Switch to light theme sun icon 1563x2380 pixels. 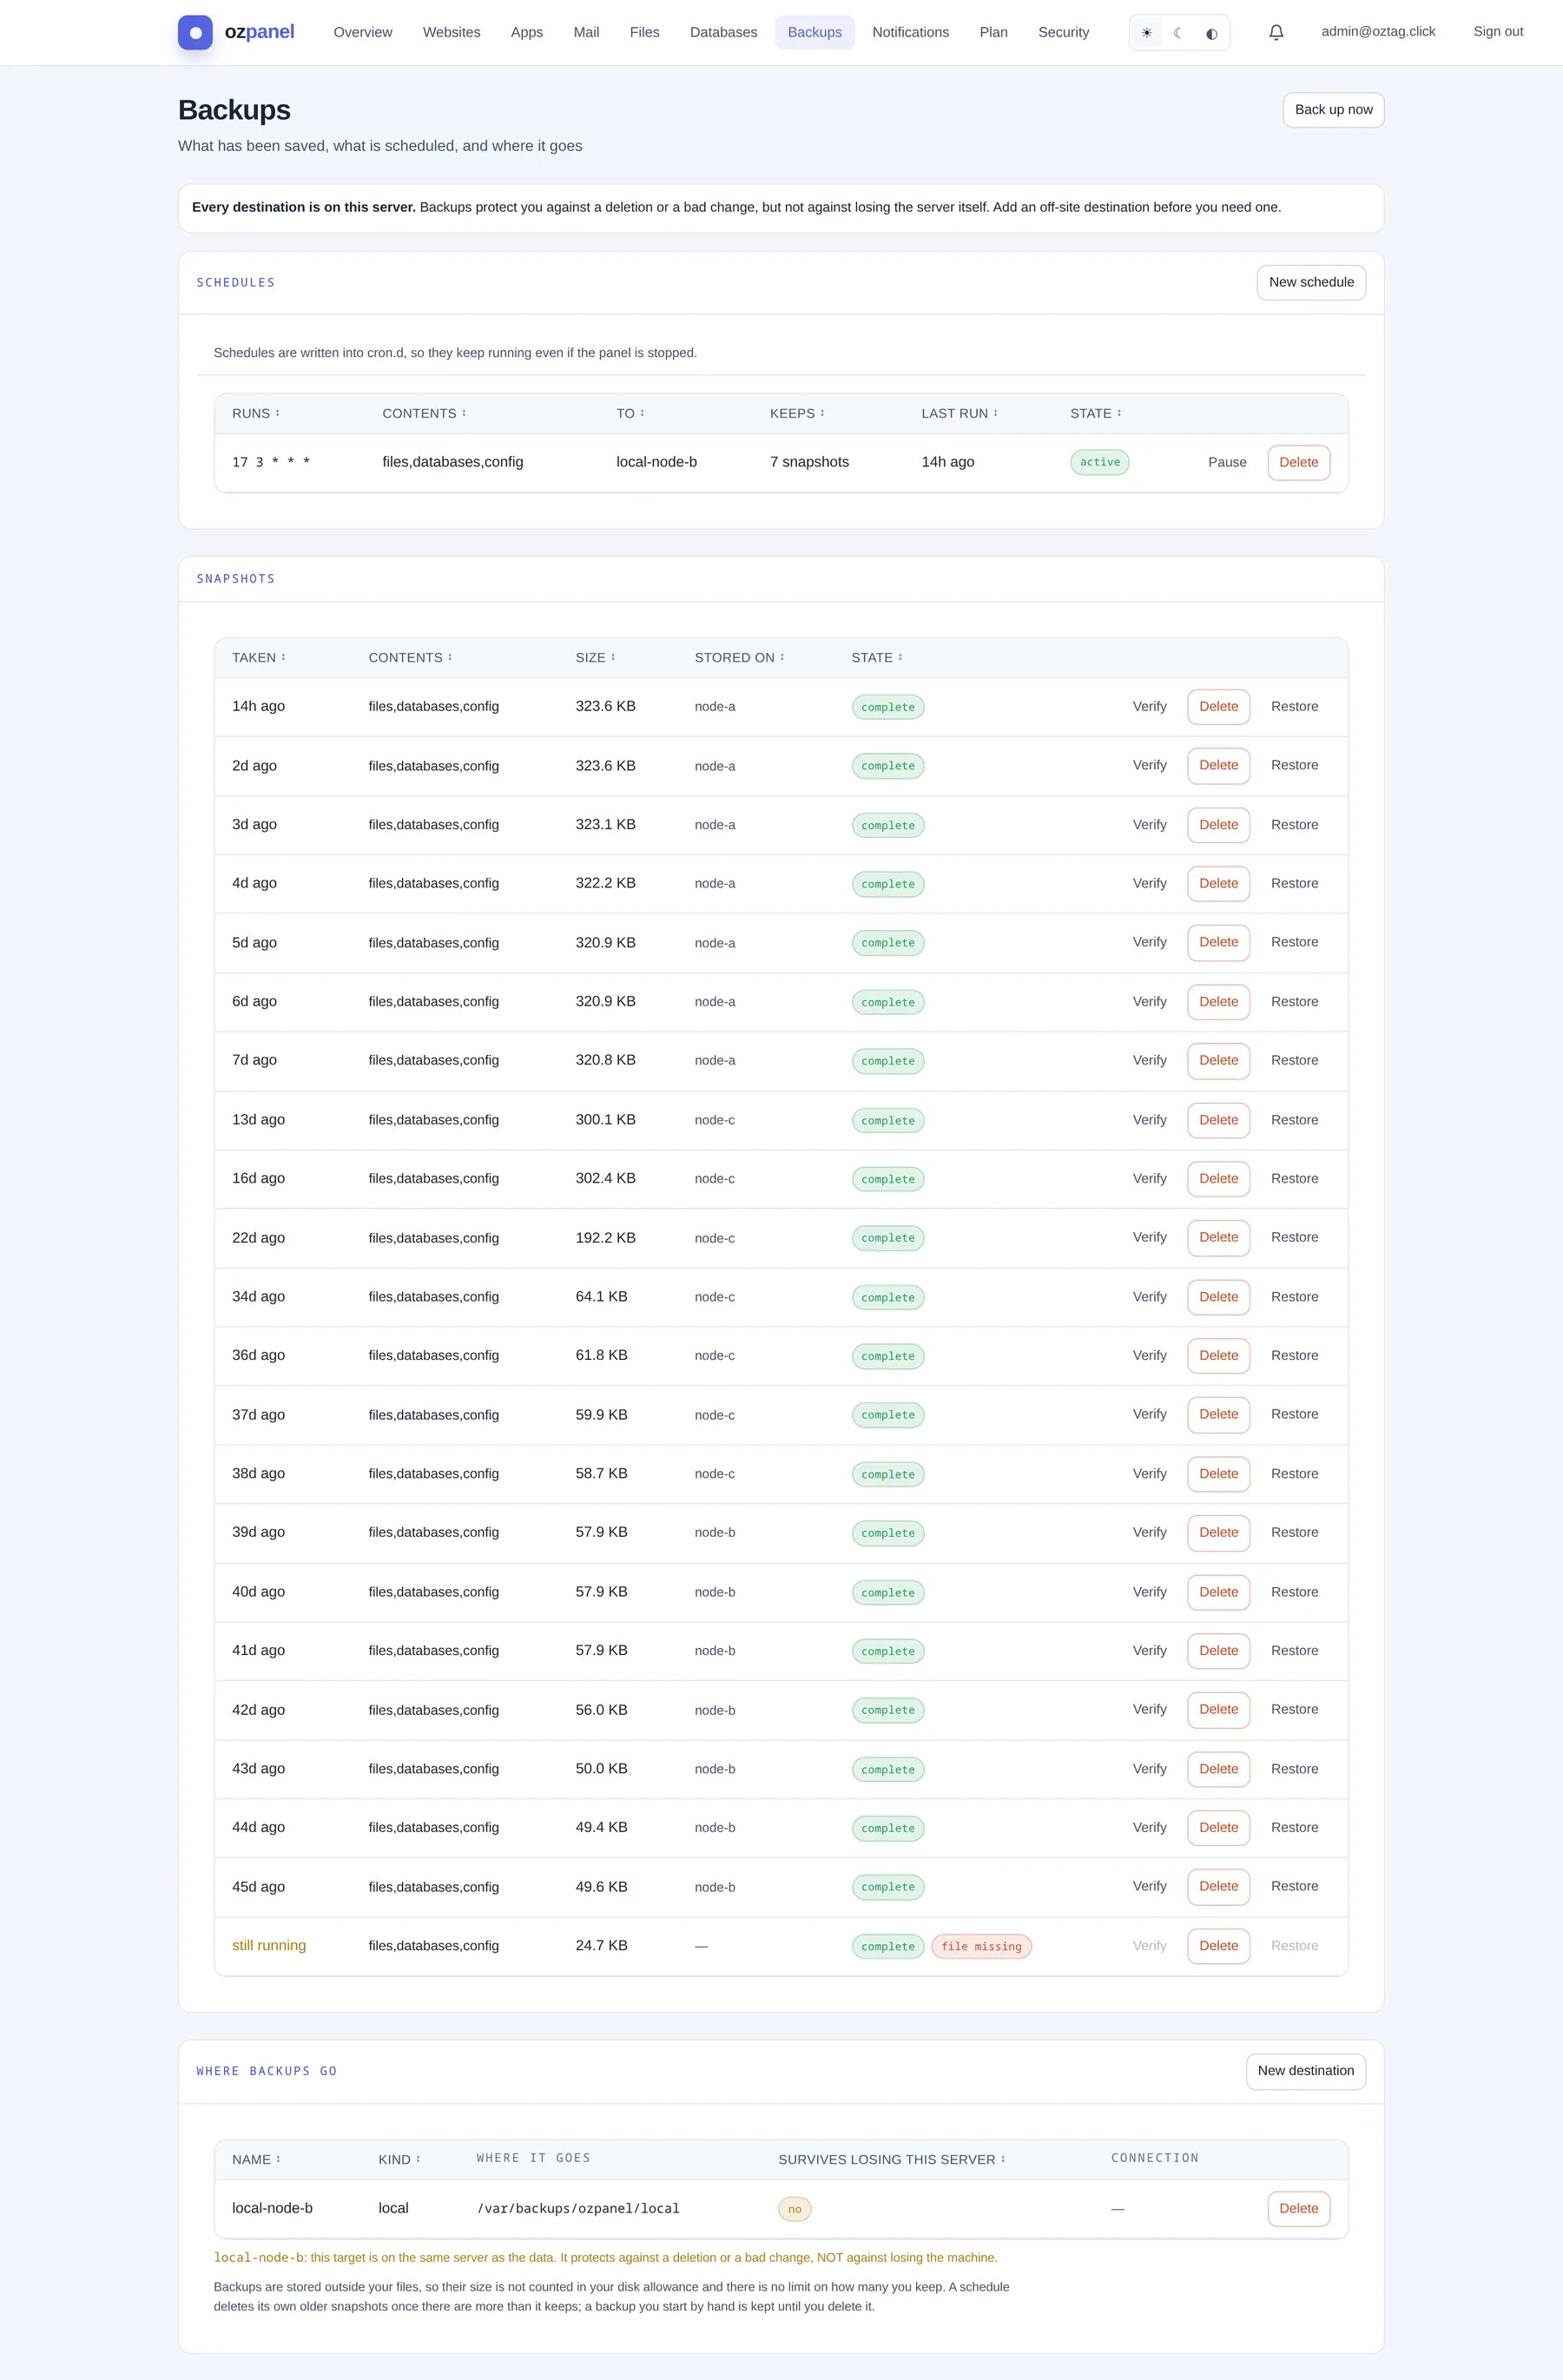pyautogui.click(x=1146, y=33)
